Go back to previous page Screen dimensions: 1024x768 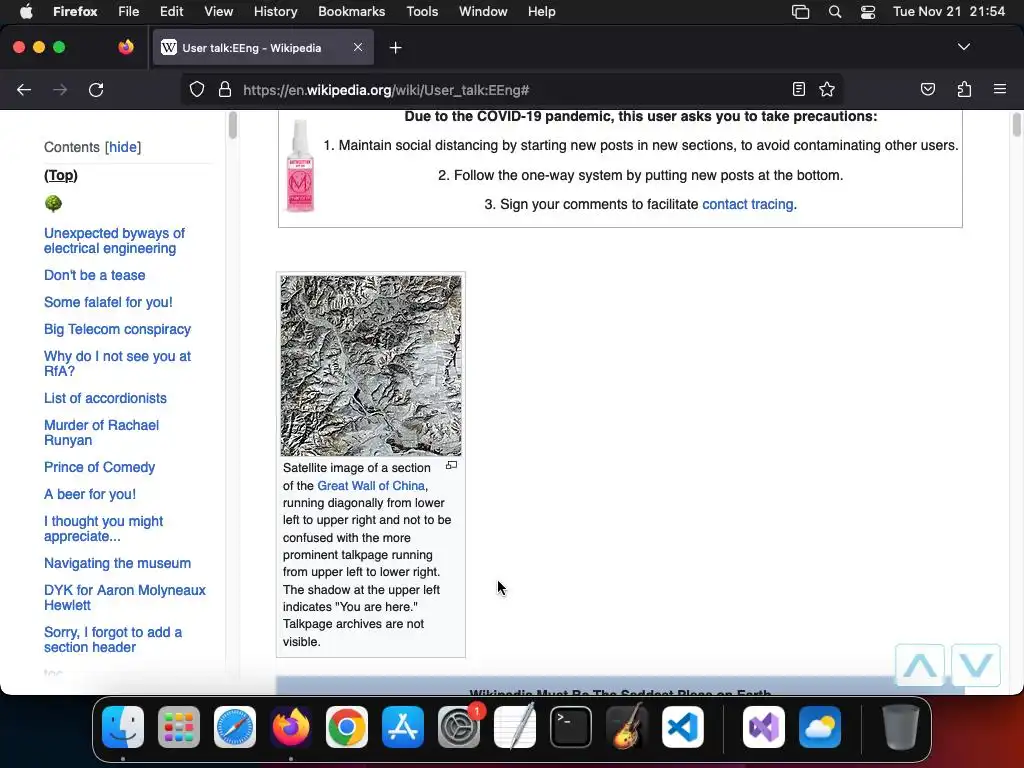pyautogui.click(x=24, y=89)
